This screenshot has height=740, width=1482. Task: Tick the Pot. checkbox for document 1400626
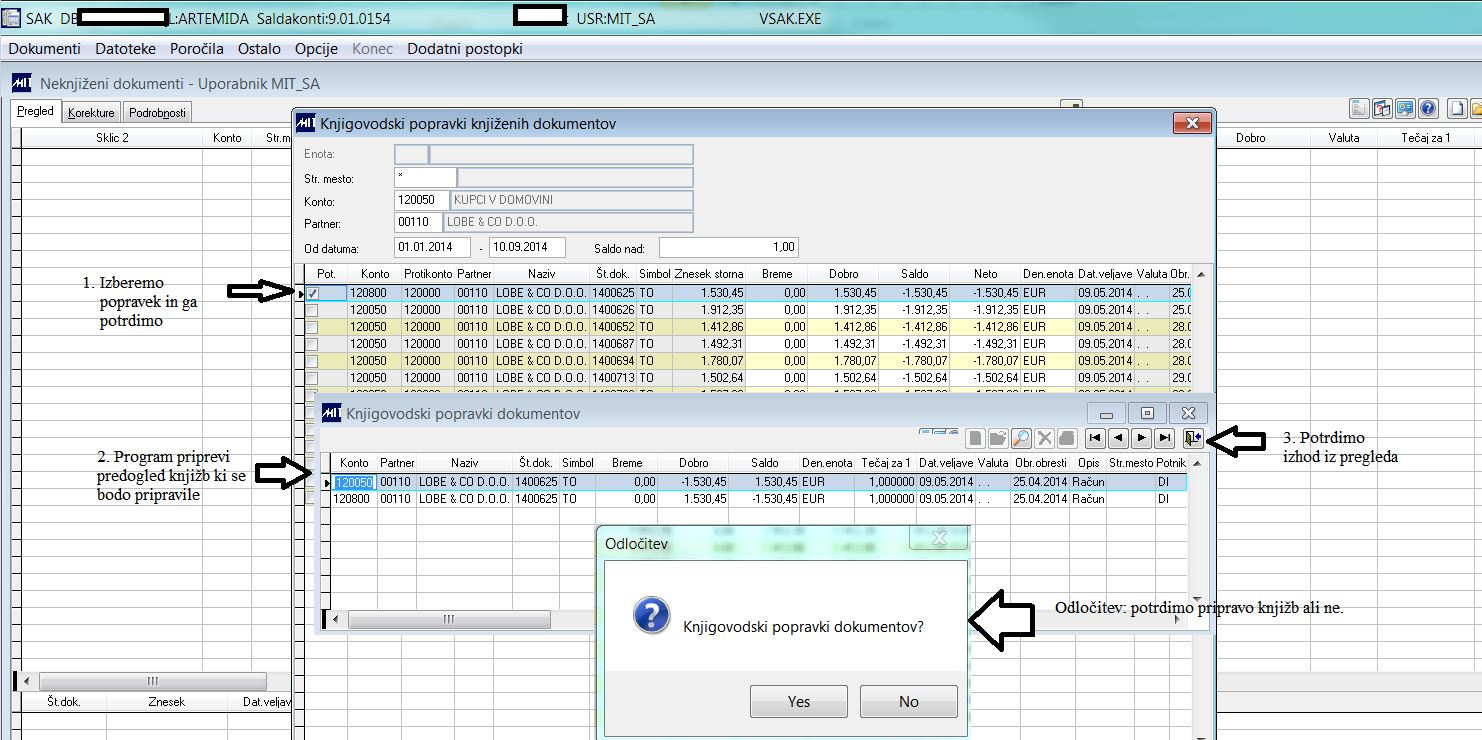(x=313, y=310)
